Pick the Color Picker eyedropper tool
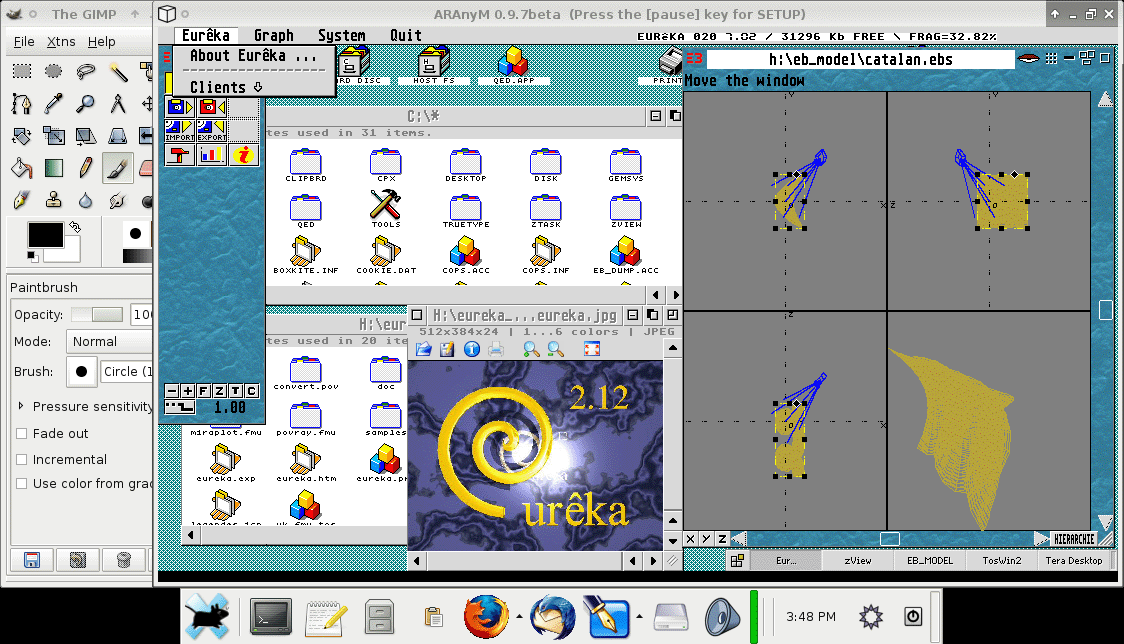1124x644 pixels. pos(54,104)
